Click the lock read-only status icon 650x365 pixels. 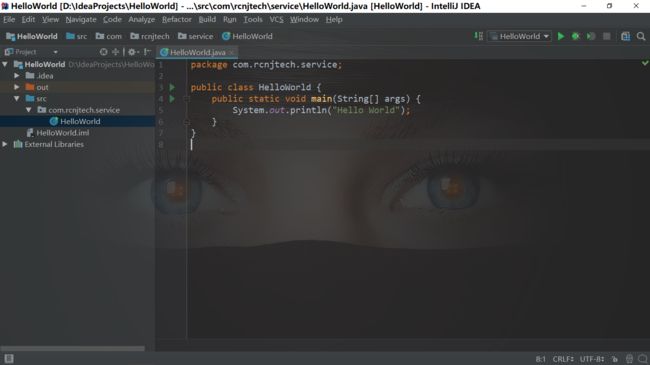(615, 359)
